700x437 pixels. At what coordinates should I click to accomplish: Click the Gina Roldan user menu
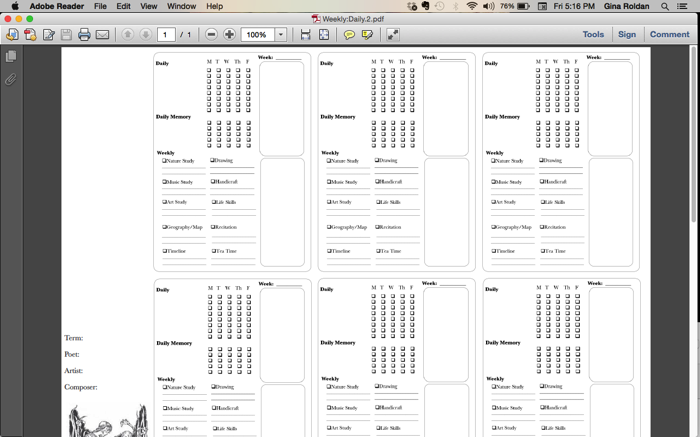tap(626, 6)
